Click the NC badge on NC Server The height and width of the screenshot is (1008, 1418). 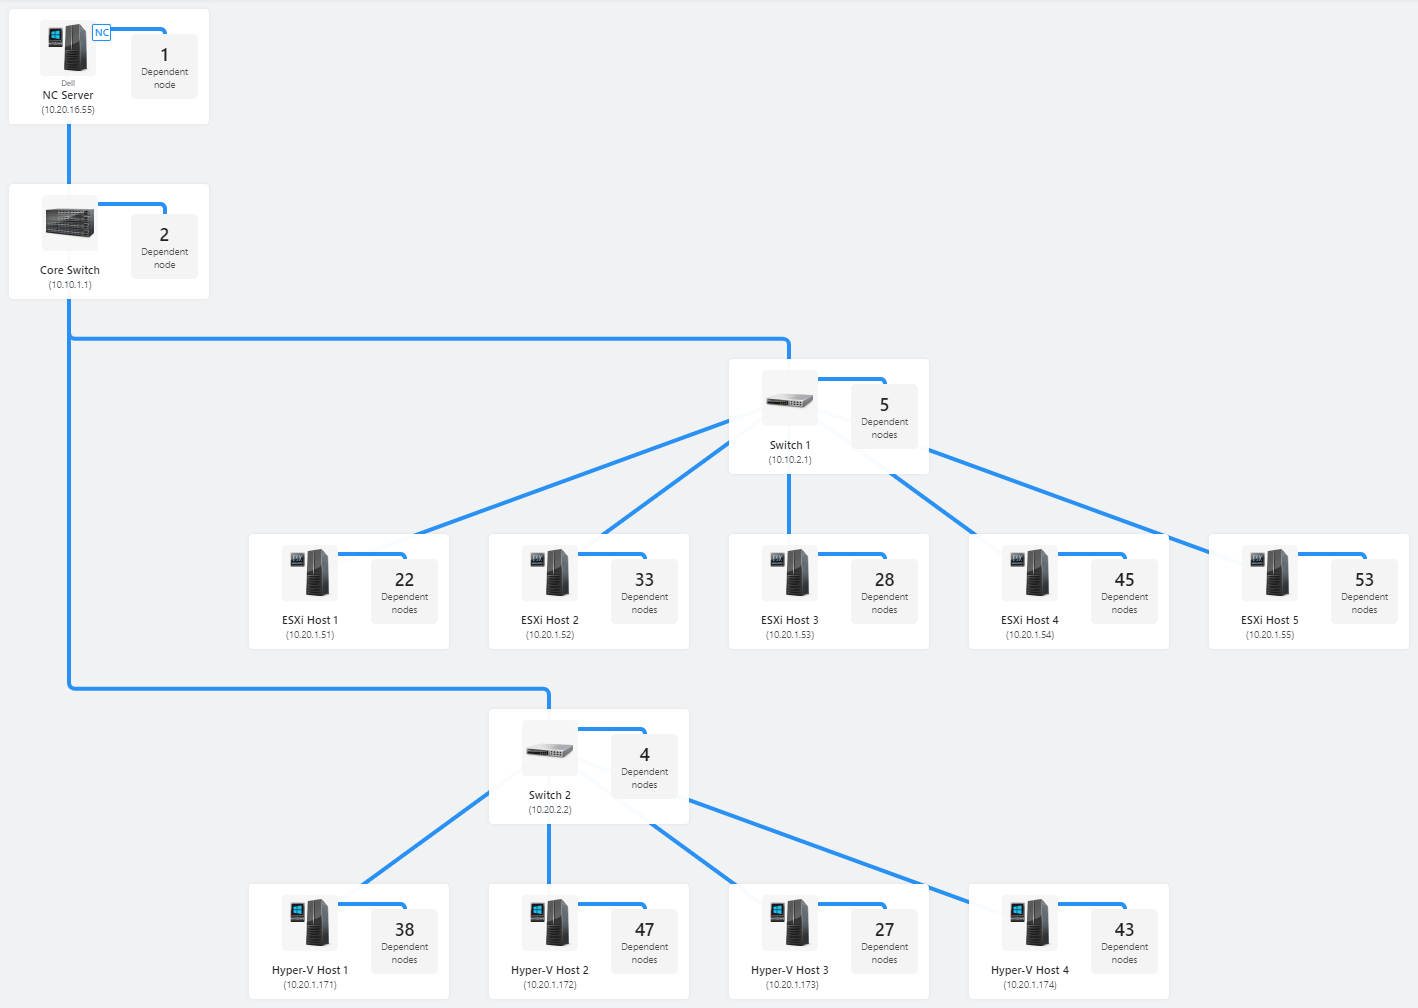point(102,33)
